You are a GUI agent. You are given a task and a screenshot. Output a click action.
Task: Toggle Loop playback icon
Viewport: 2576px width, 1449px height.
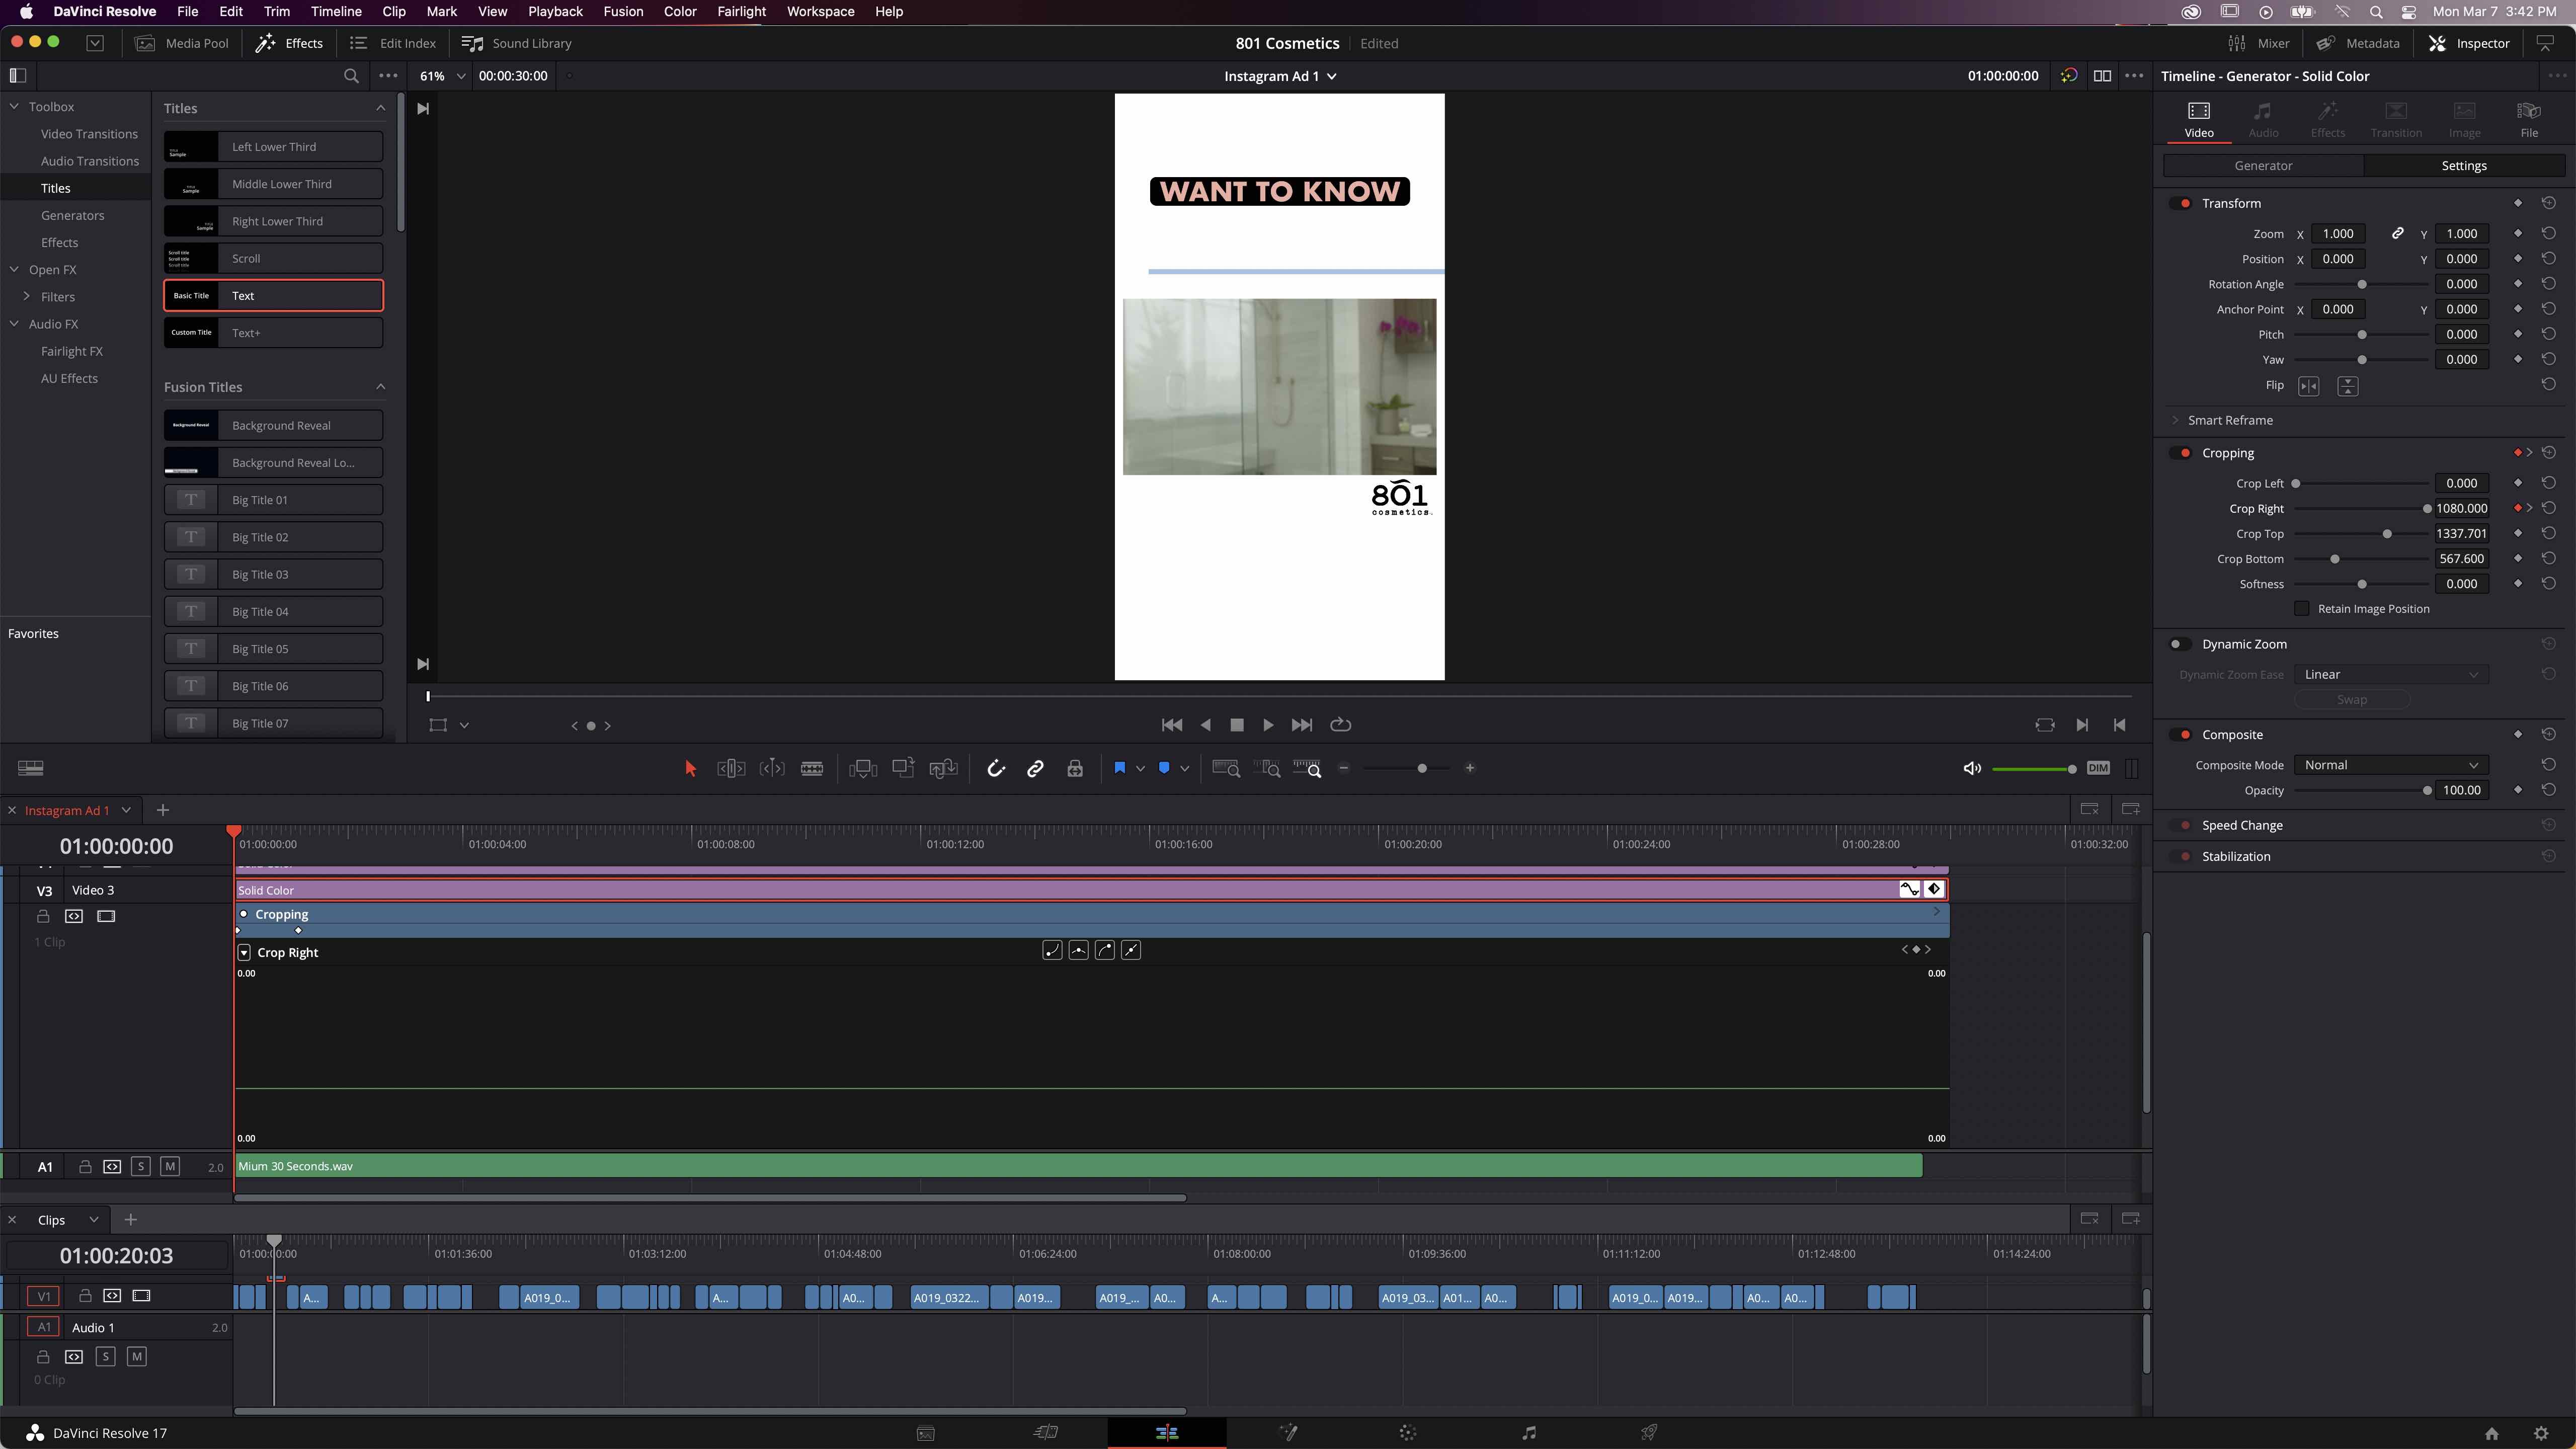pos(1341,725)
